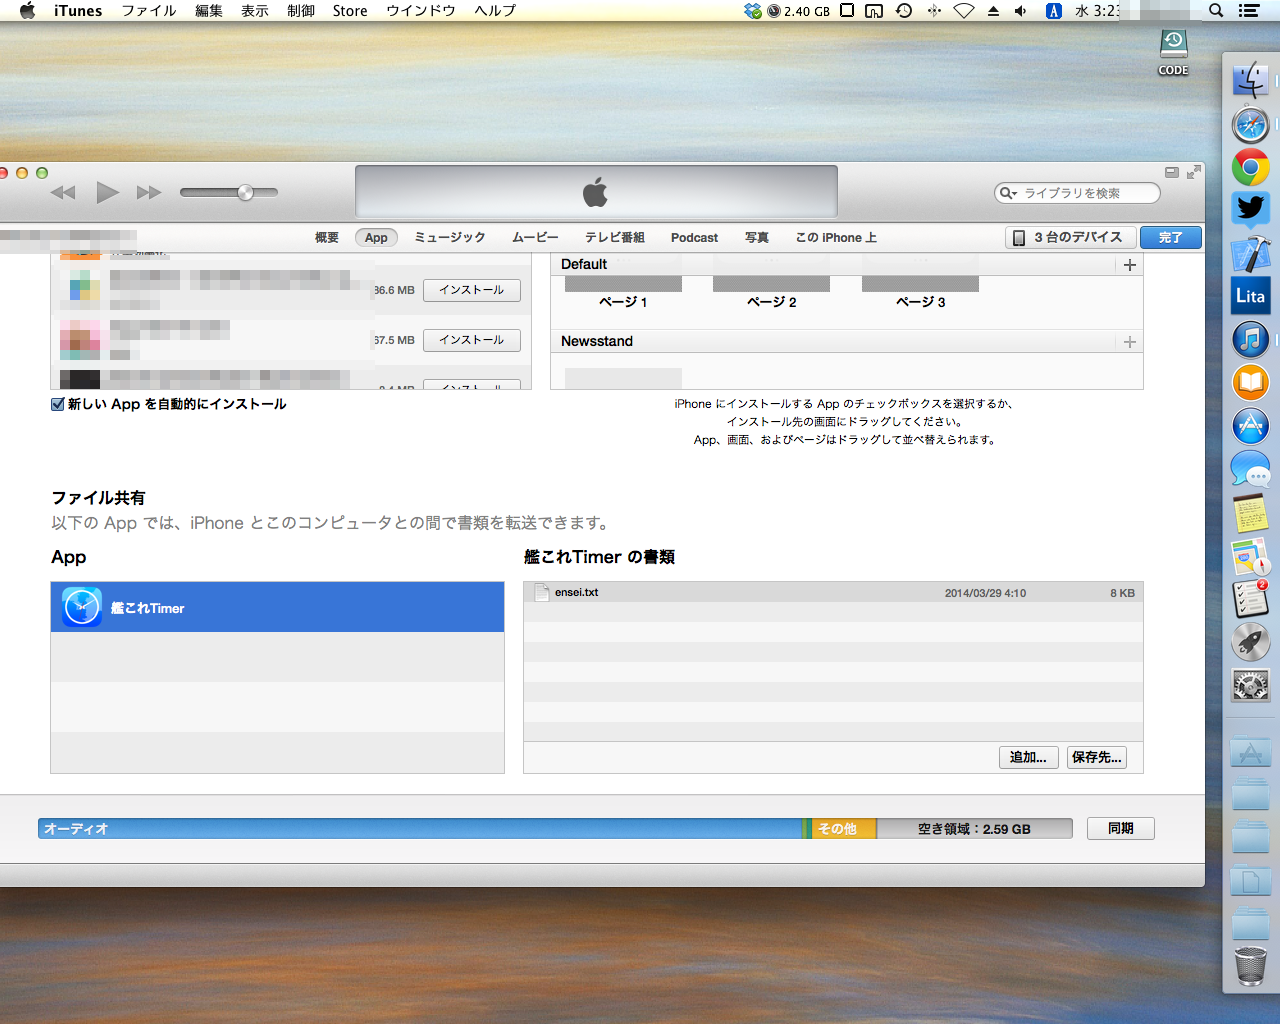Open Spotlight search magnifier

(1216, 10)
